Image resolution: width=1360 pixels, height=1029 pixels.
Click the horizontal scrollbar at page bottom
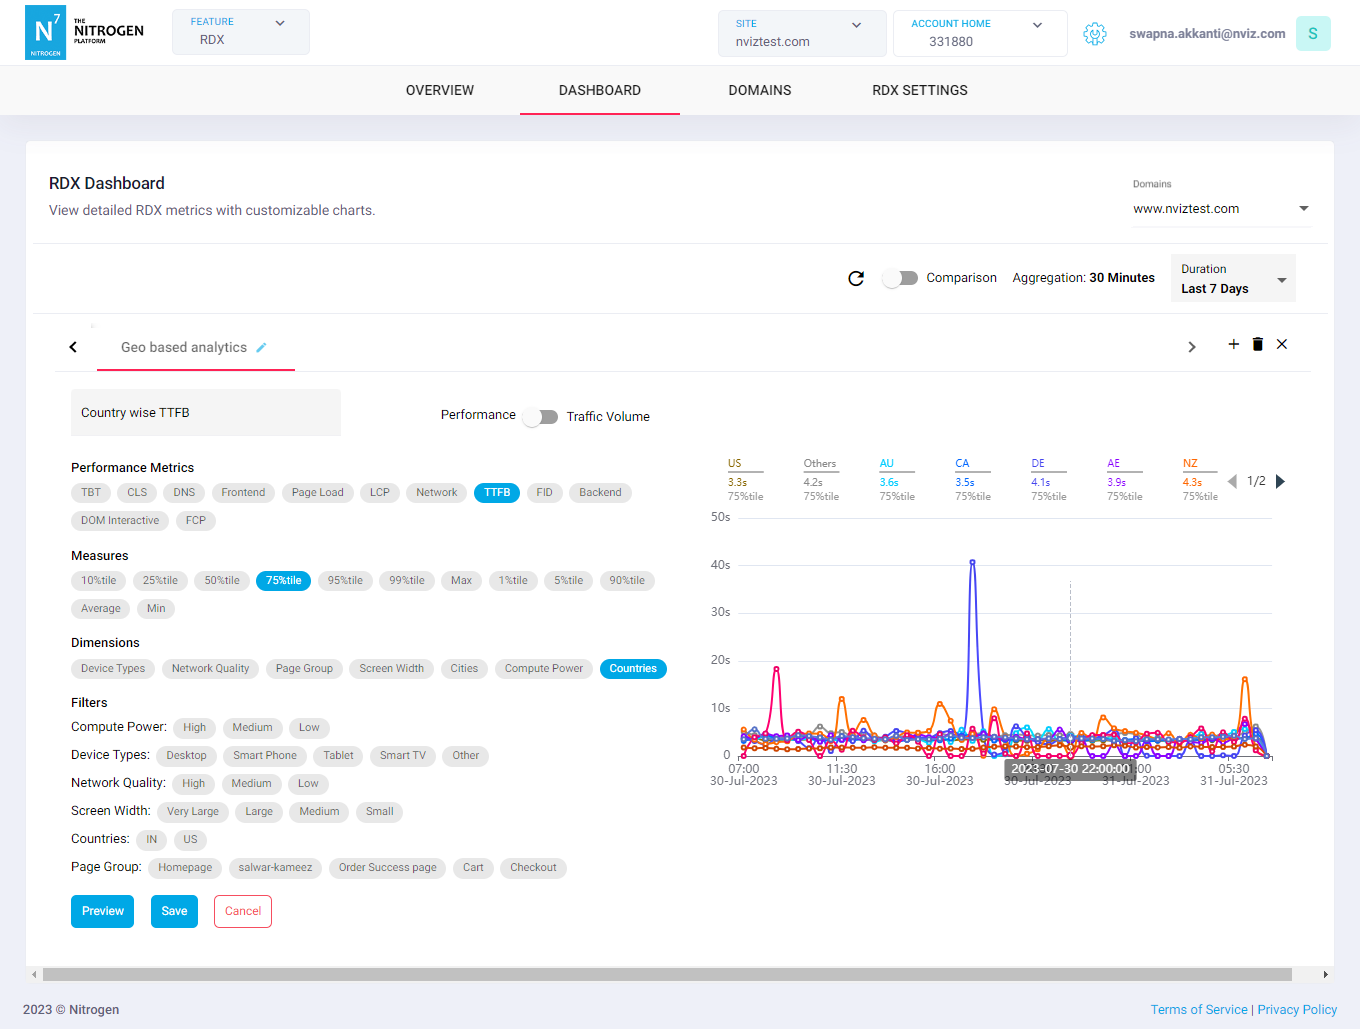(x=666, y=974)
